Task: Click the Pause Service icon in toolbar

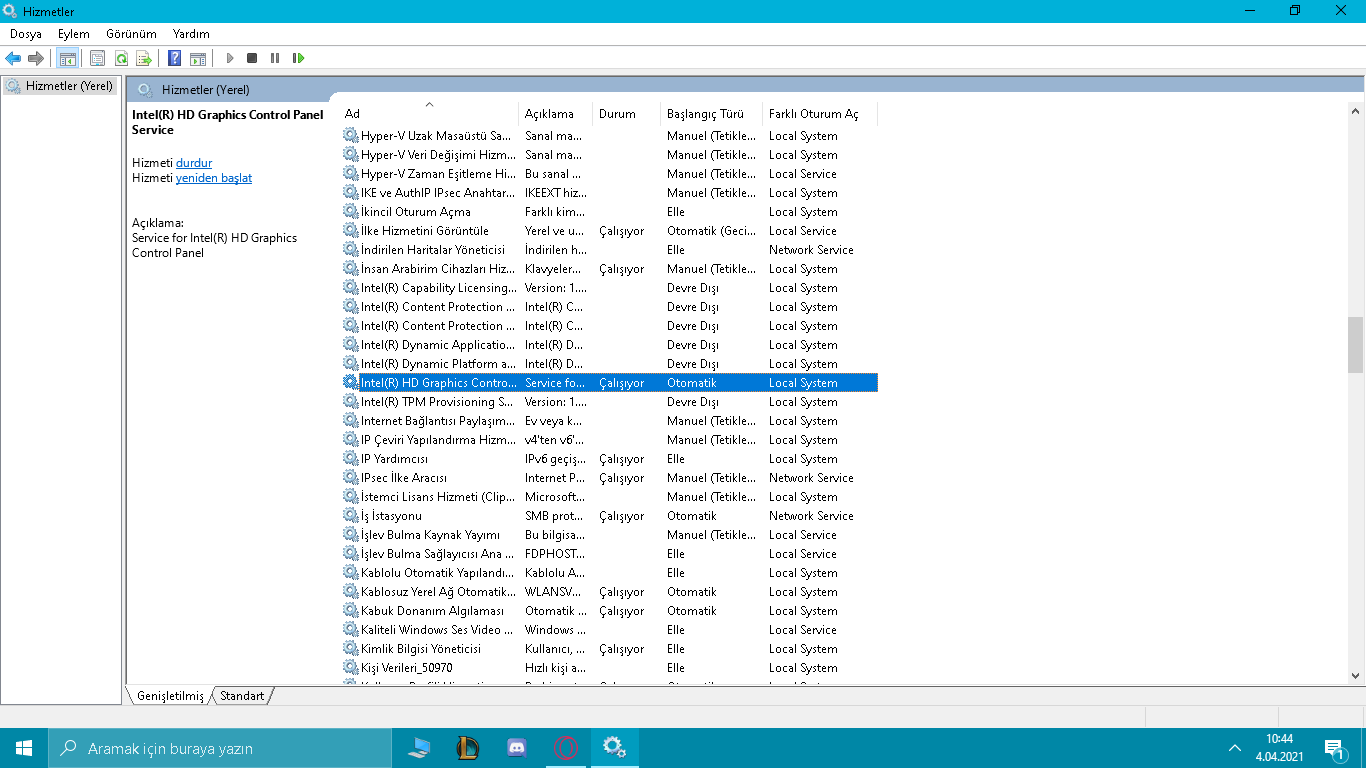Action: pos(275,58)
